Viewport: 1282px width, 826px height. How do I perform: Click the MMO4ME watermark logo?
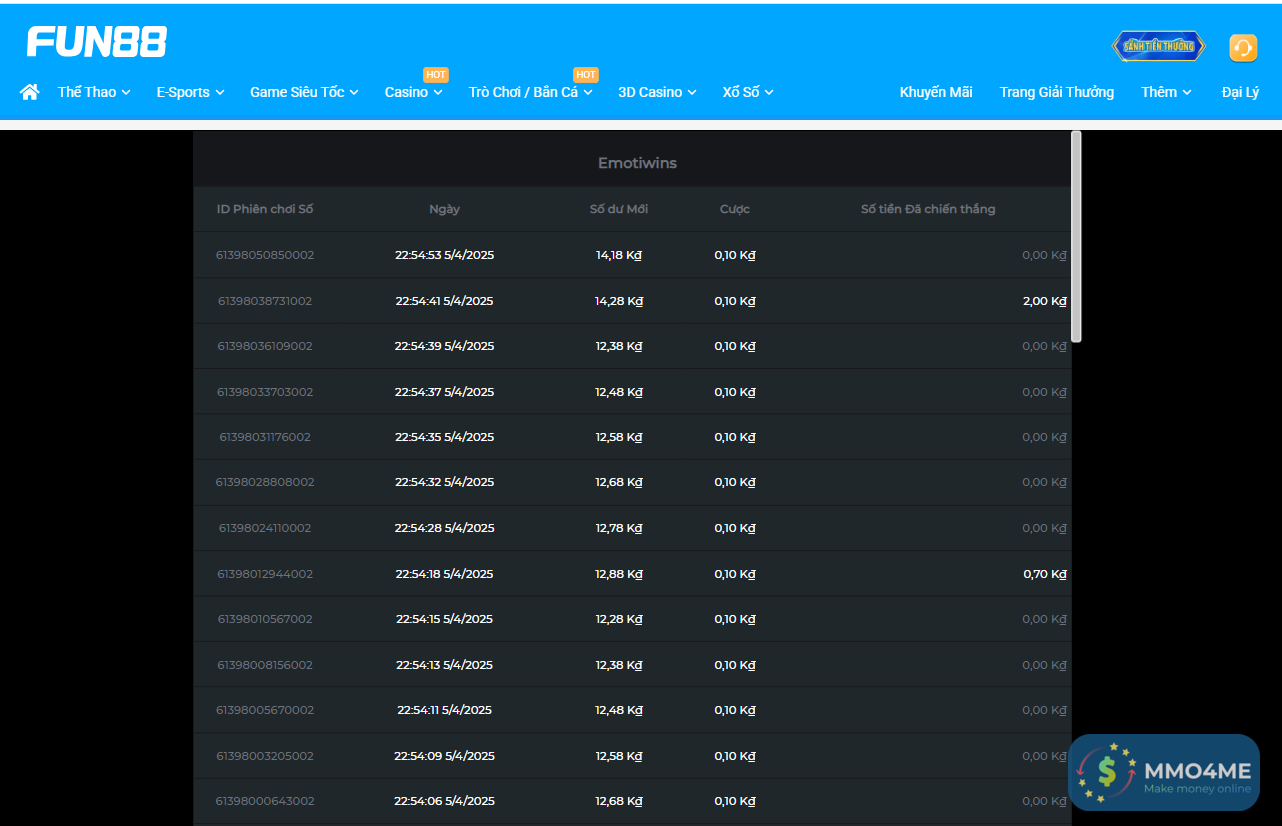1164,772
